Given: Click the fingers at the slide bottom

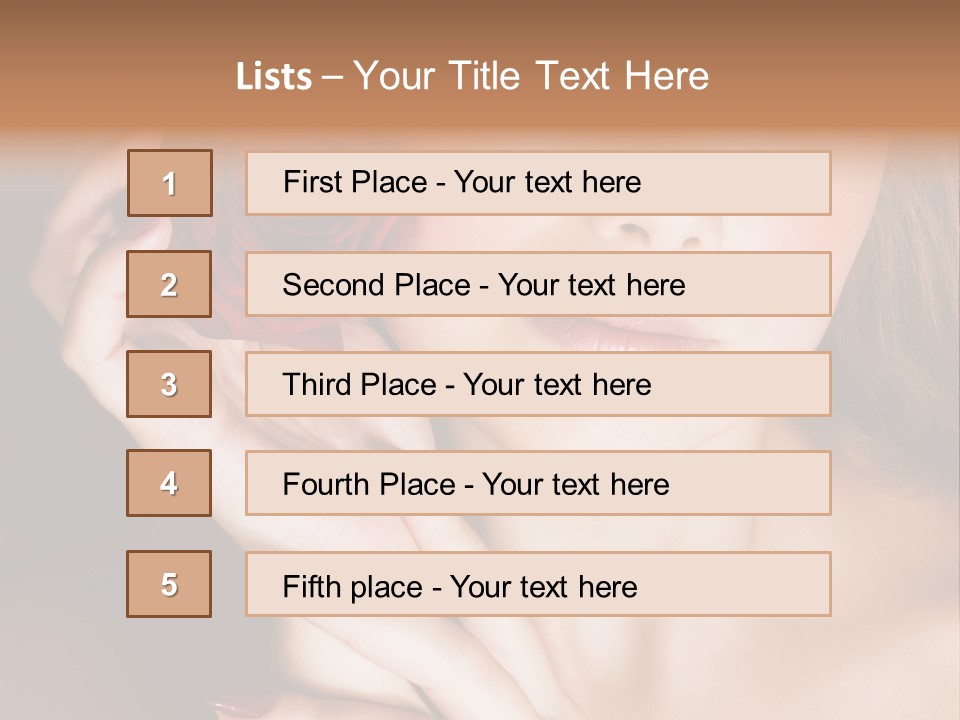Looking at the screenshot, I should point(400,670).
